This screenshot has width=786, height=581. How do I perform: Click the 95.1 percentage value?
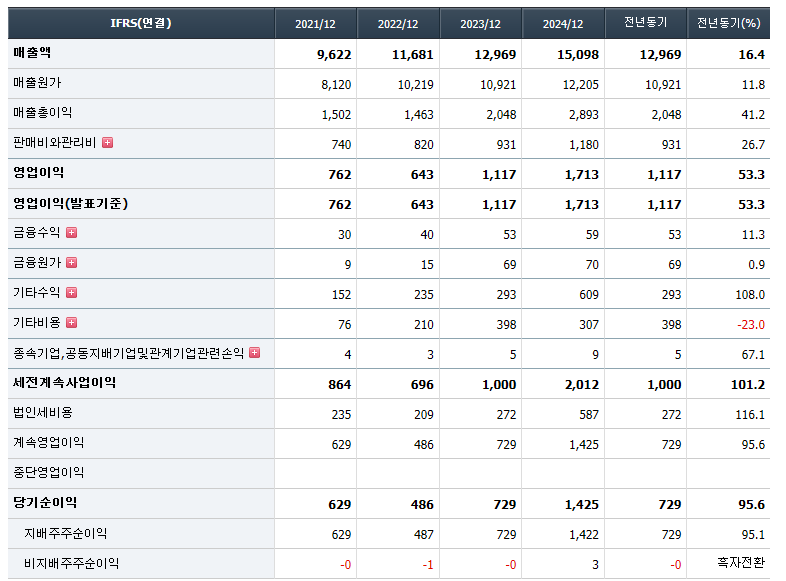(x=753, y=535)
